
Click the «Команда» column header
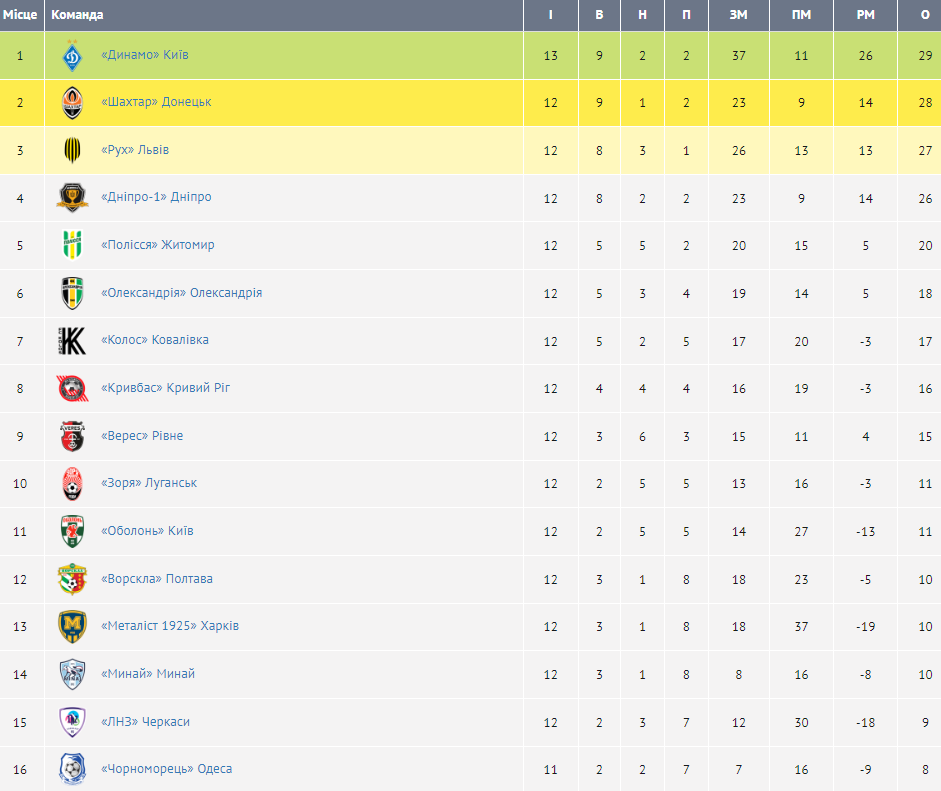coord(77,15)
